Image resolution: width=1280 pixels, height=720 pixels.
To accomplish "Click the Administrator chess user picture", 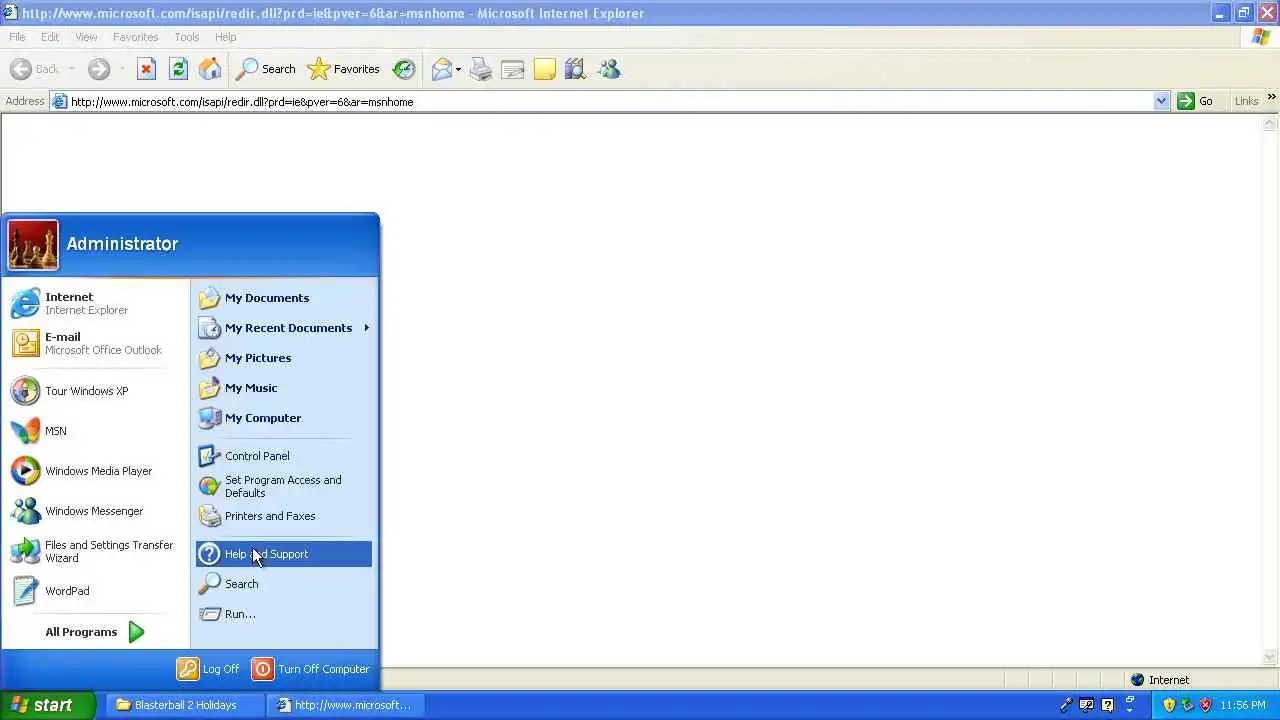I will (x=33, y=245).
